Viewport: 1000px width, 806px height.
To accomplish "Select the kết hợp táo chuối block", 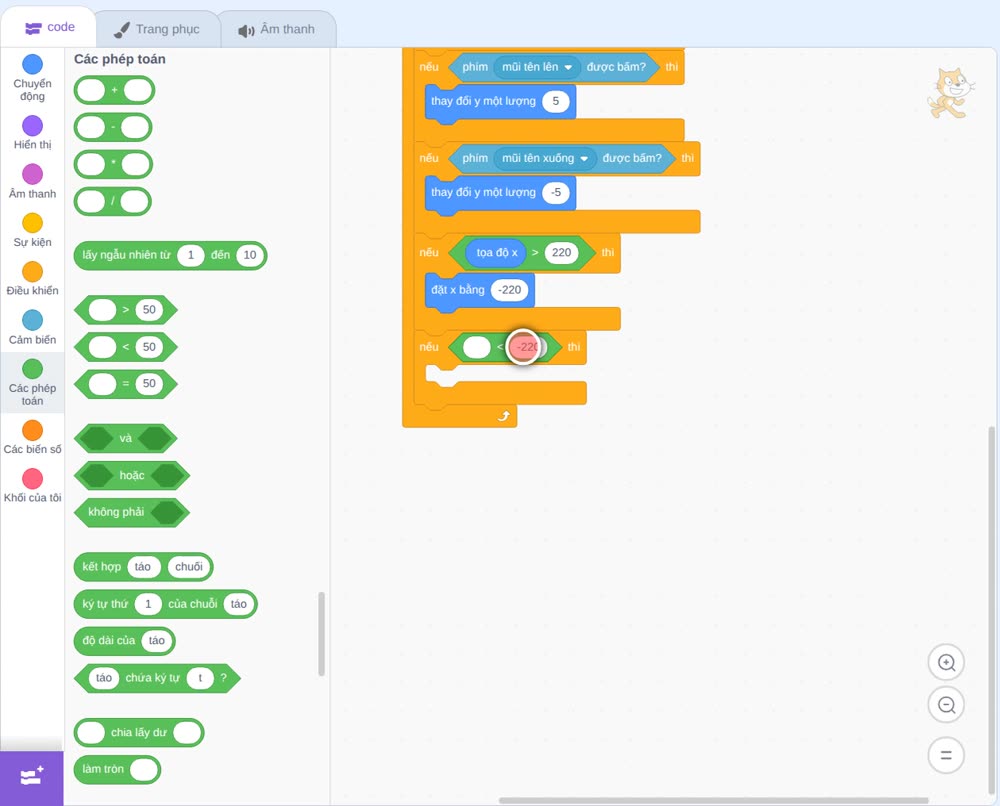I will 143,568.
